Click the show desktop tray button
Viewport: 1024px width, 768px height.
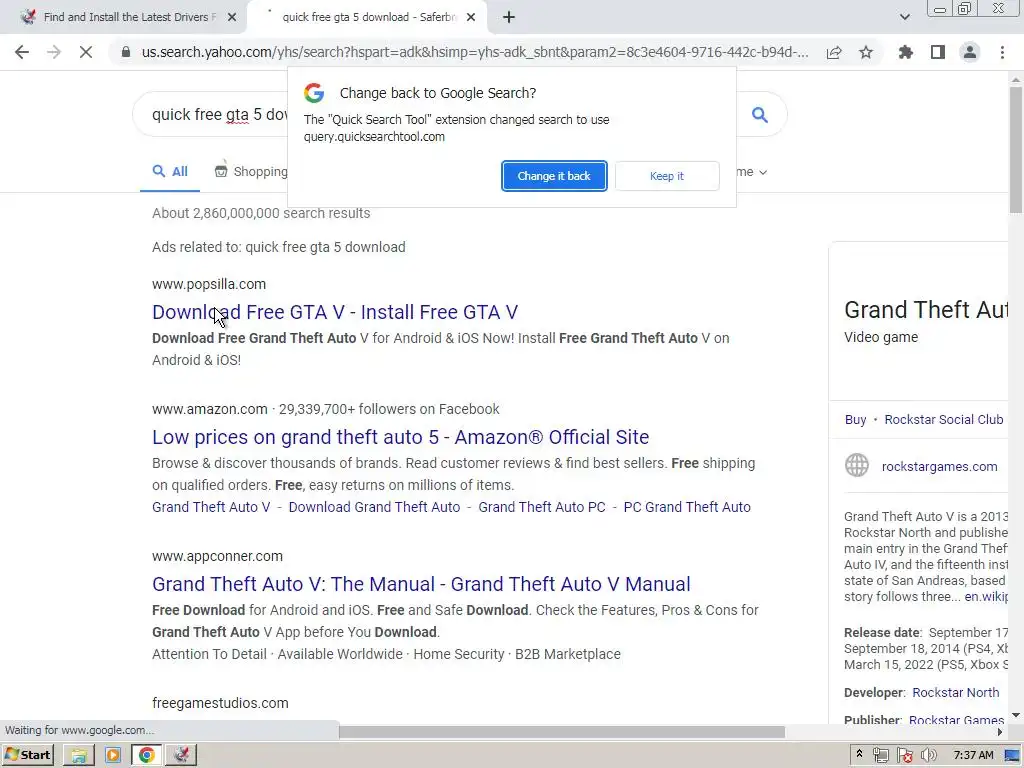point(1012,756)
